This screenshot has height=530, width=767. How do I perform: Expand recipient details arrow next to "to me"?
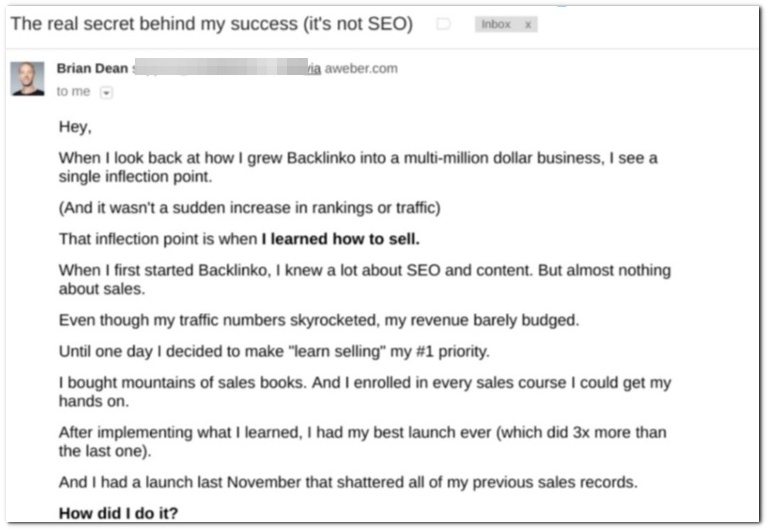pyautogui.click(x=107, y=92)
